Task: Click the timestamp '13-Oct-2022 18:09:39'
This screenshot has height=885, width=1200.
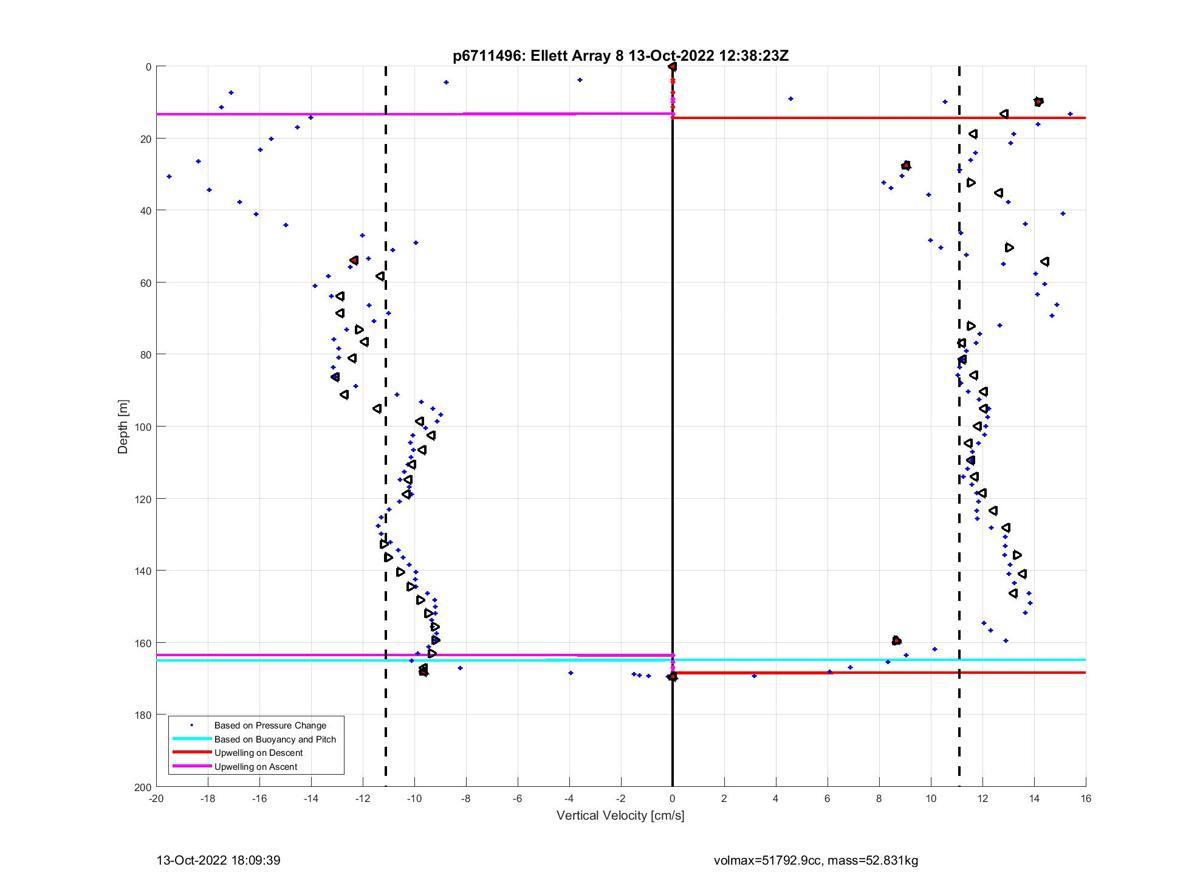Action: click(x=218, y=860)
